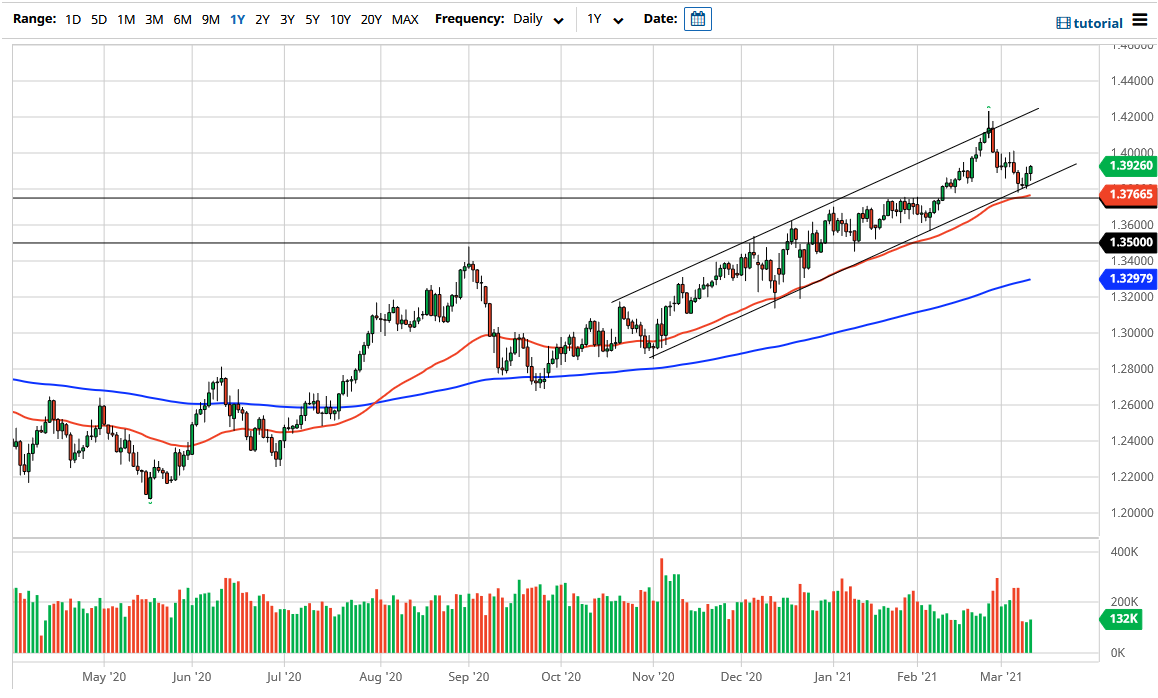Select the 6M range
Screen dimensions: 1158x698
tap(181, 19)
